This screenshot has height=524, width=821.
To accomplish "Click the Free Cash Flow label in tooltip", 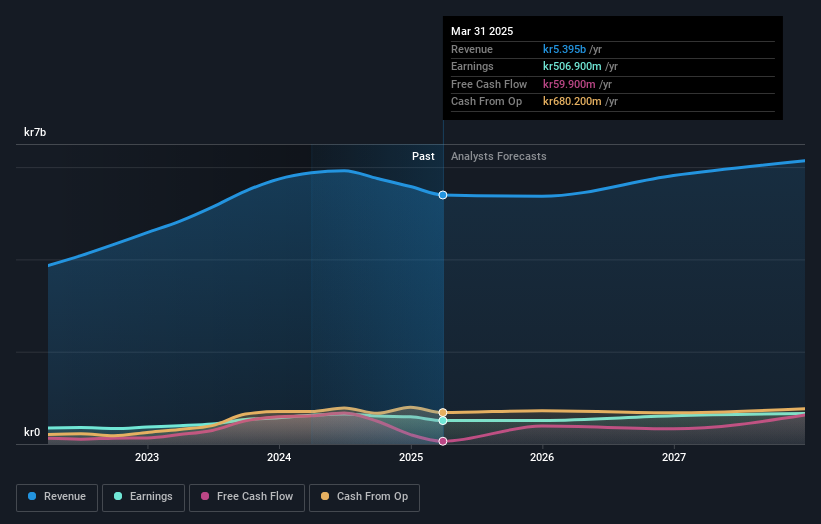I will click(489, 84).
